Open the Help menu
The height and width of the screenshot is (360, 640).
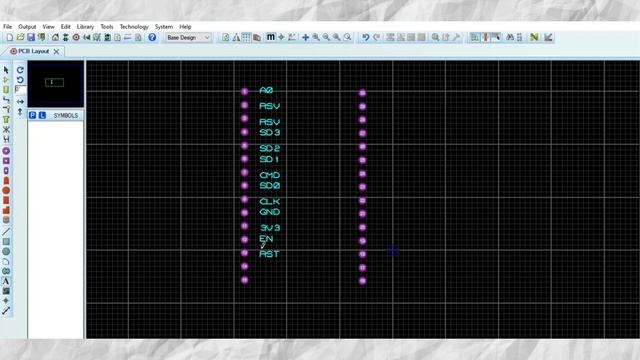click(x=185, y=27)
